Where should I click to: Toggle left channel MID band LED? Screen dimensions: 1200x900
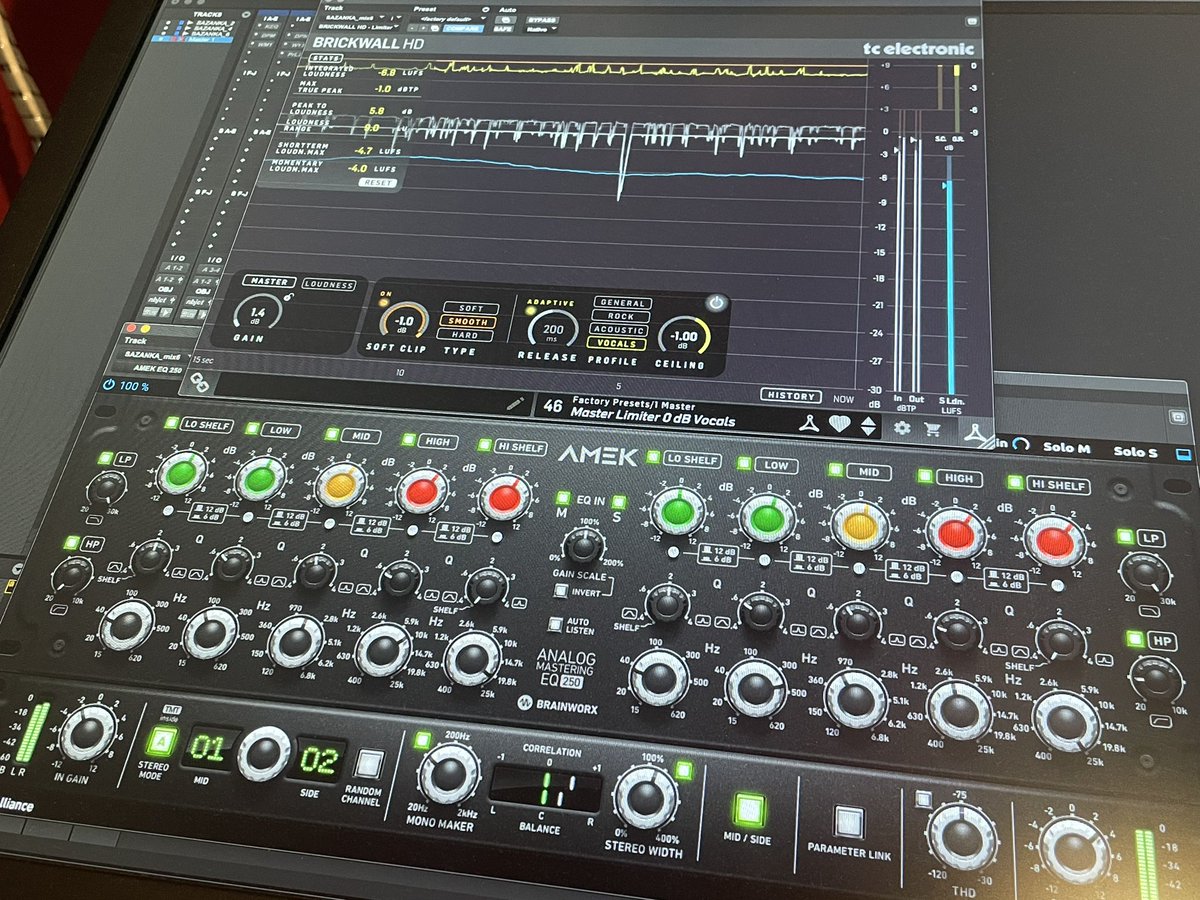(x=330, y=435)
